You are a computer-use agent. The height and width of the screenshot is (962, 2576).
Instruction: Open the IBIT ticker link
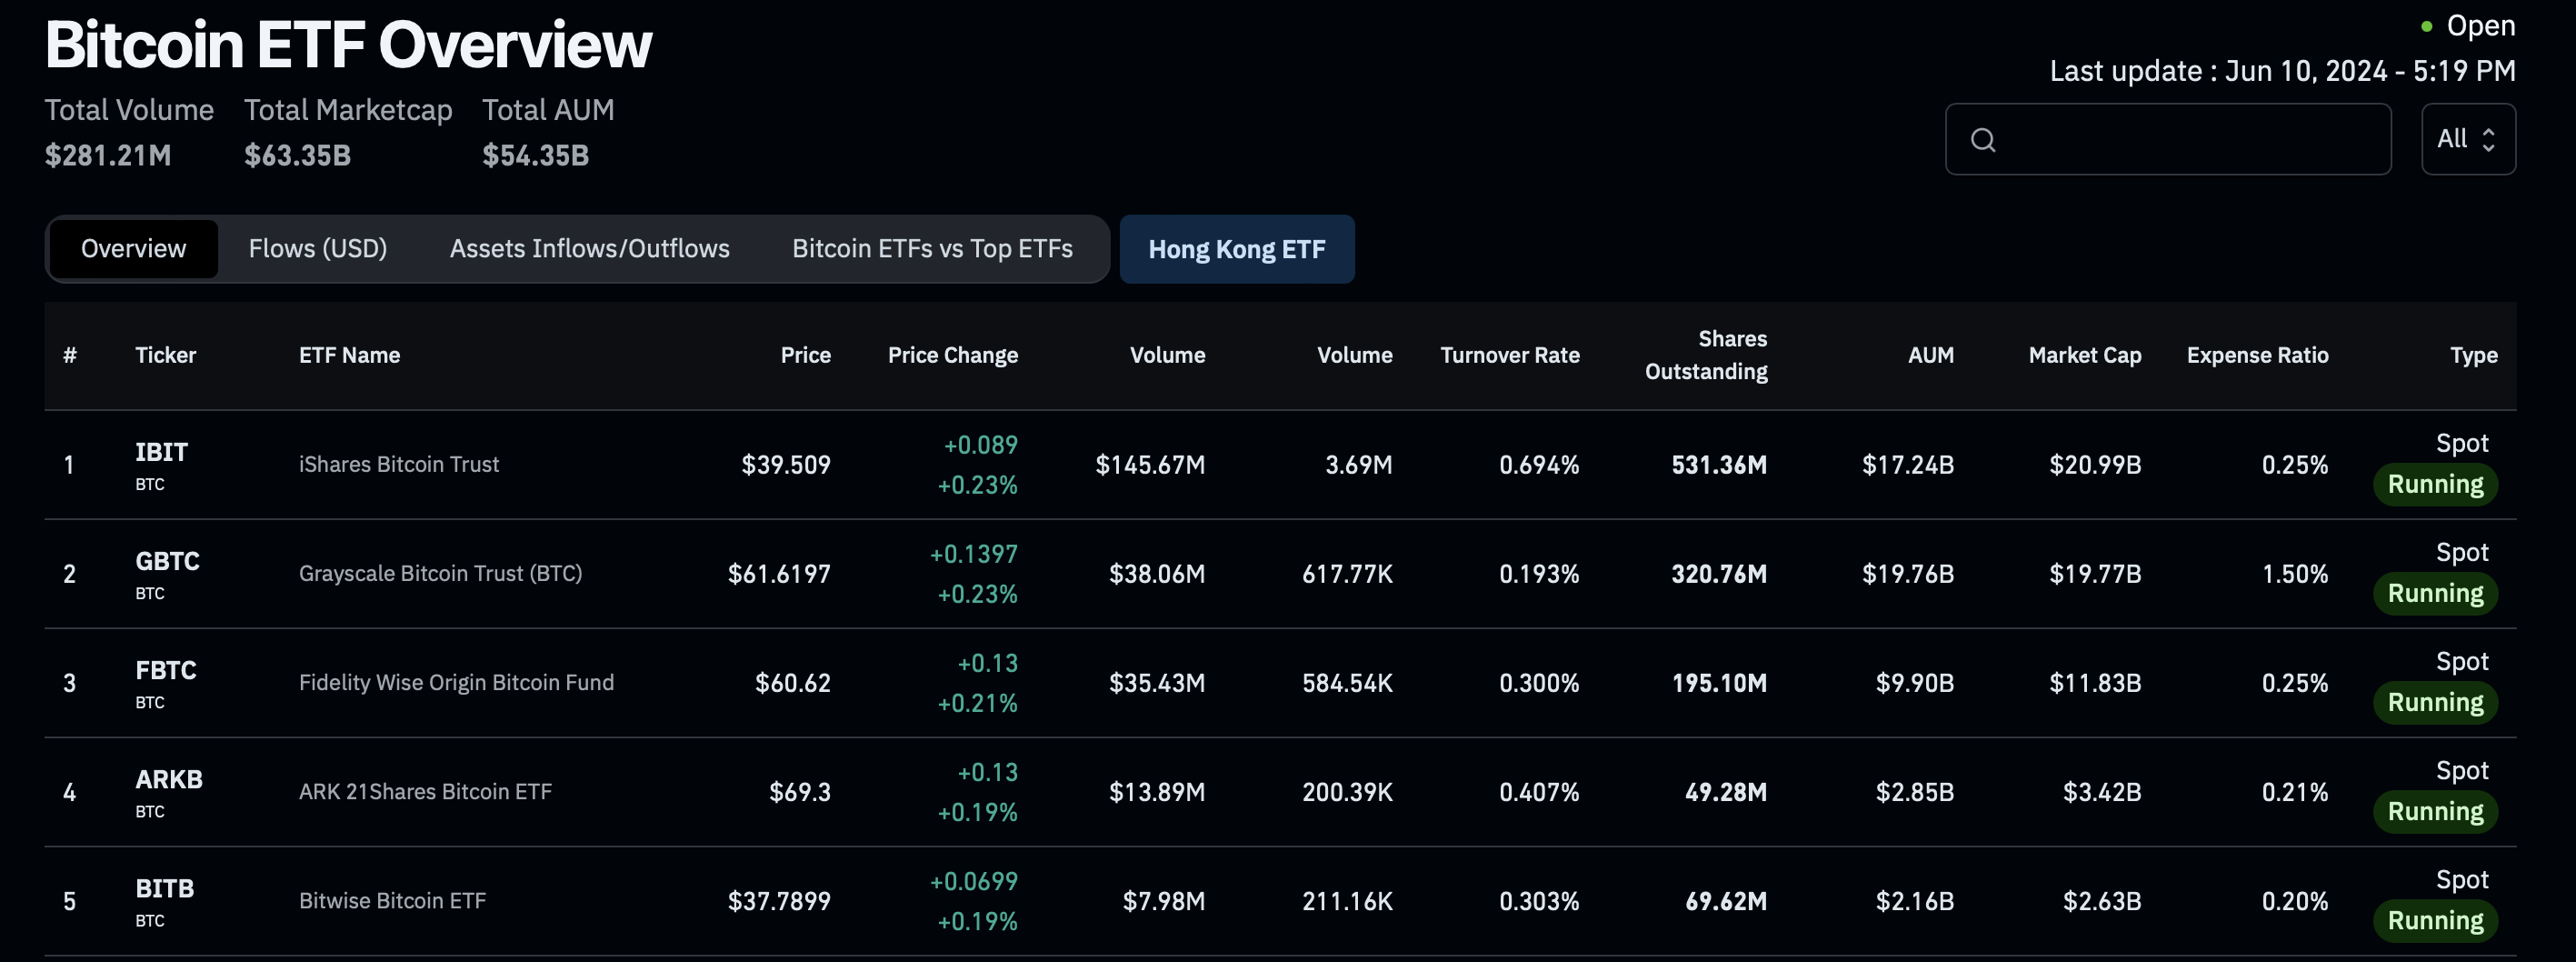click(161, 453)
